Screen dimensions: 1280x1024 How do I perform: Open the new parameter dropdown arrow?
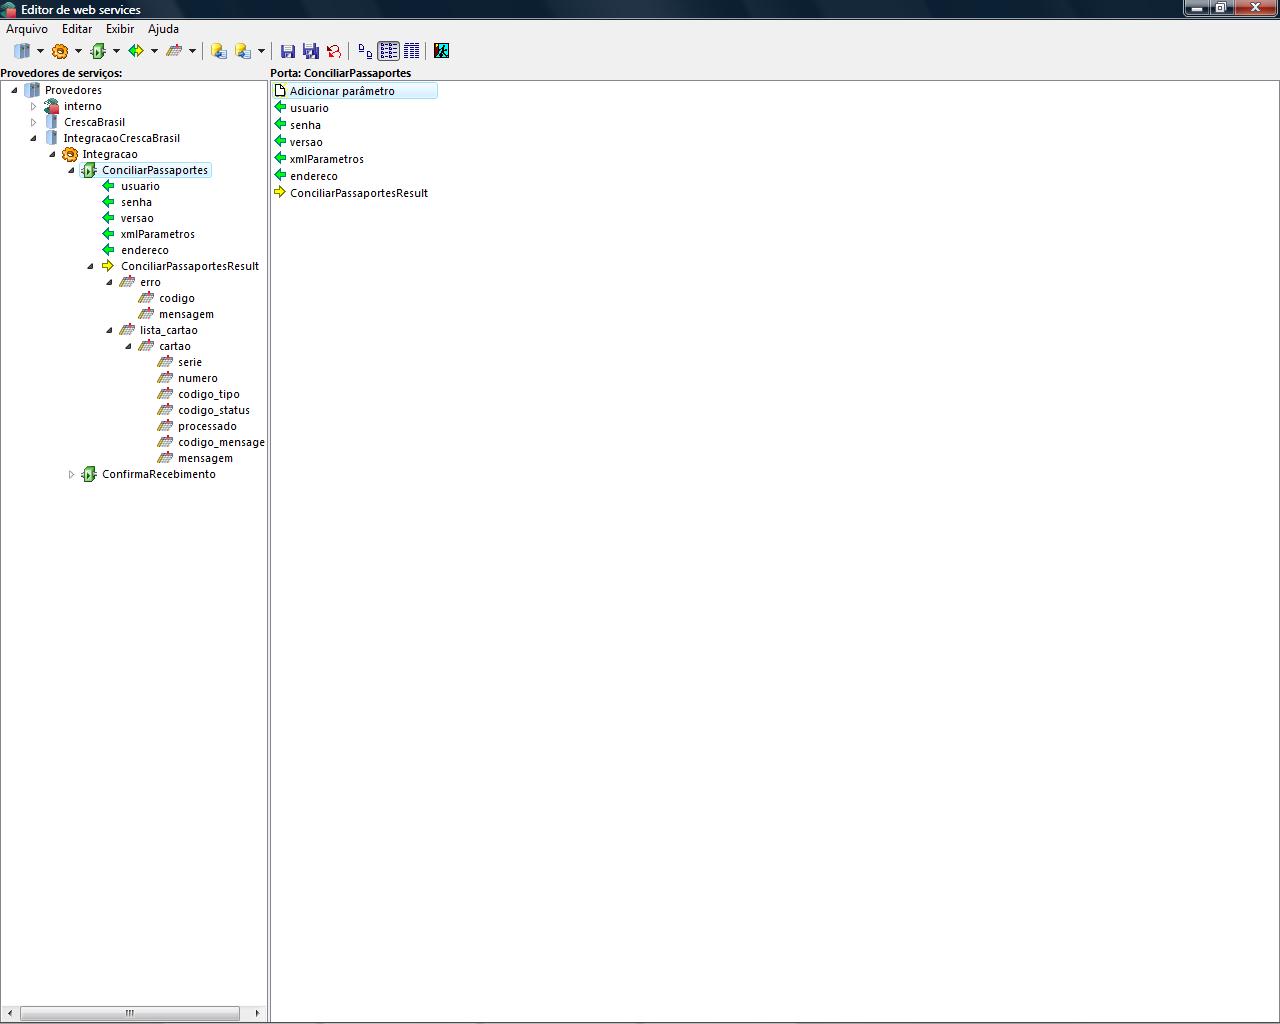tap(154, 51)
